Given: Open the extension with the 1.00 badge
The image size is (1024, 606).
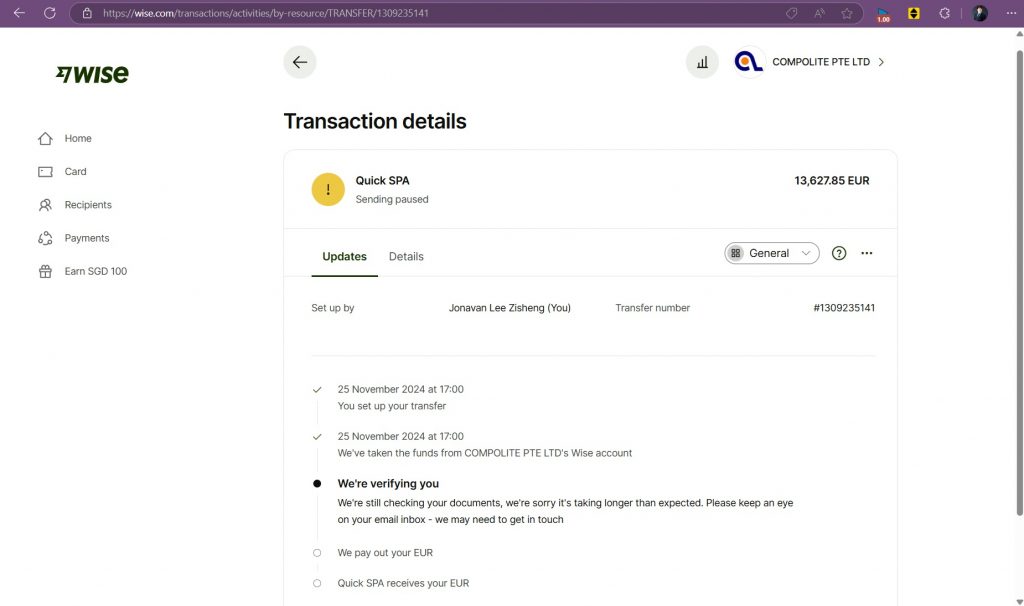Looking at the screenshot, I should (x=883, y=14).
